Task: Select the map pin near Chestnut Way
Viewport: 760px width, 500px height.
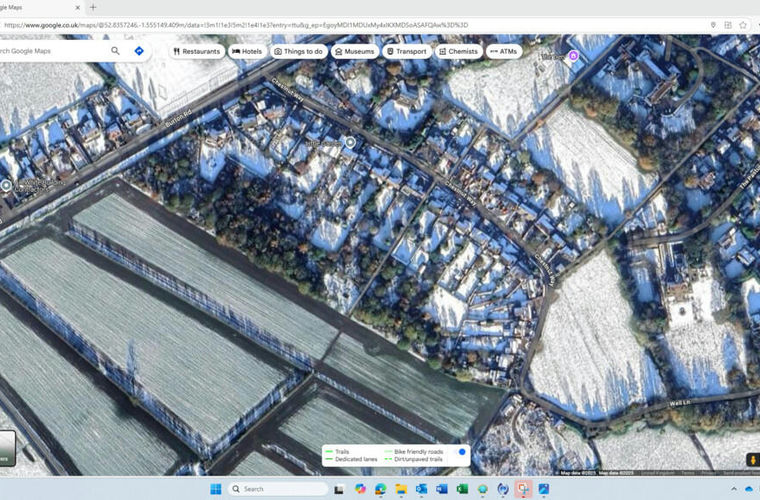Action: 350,143
